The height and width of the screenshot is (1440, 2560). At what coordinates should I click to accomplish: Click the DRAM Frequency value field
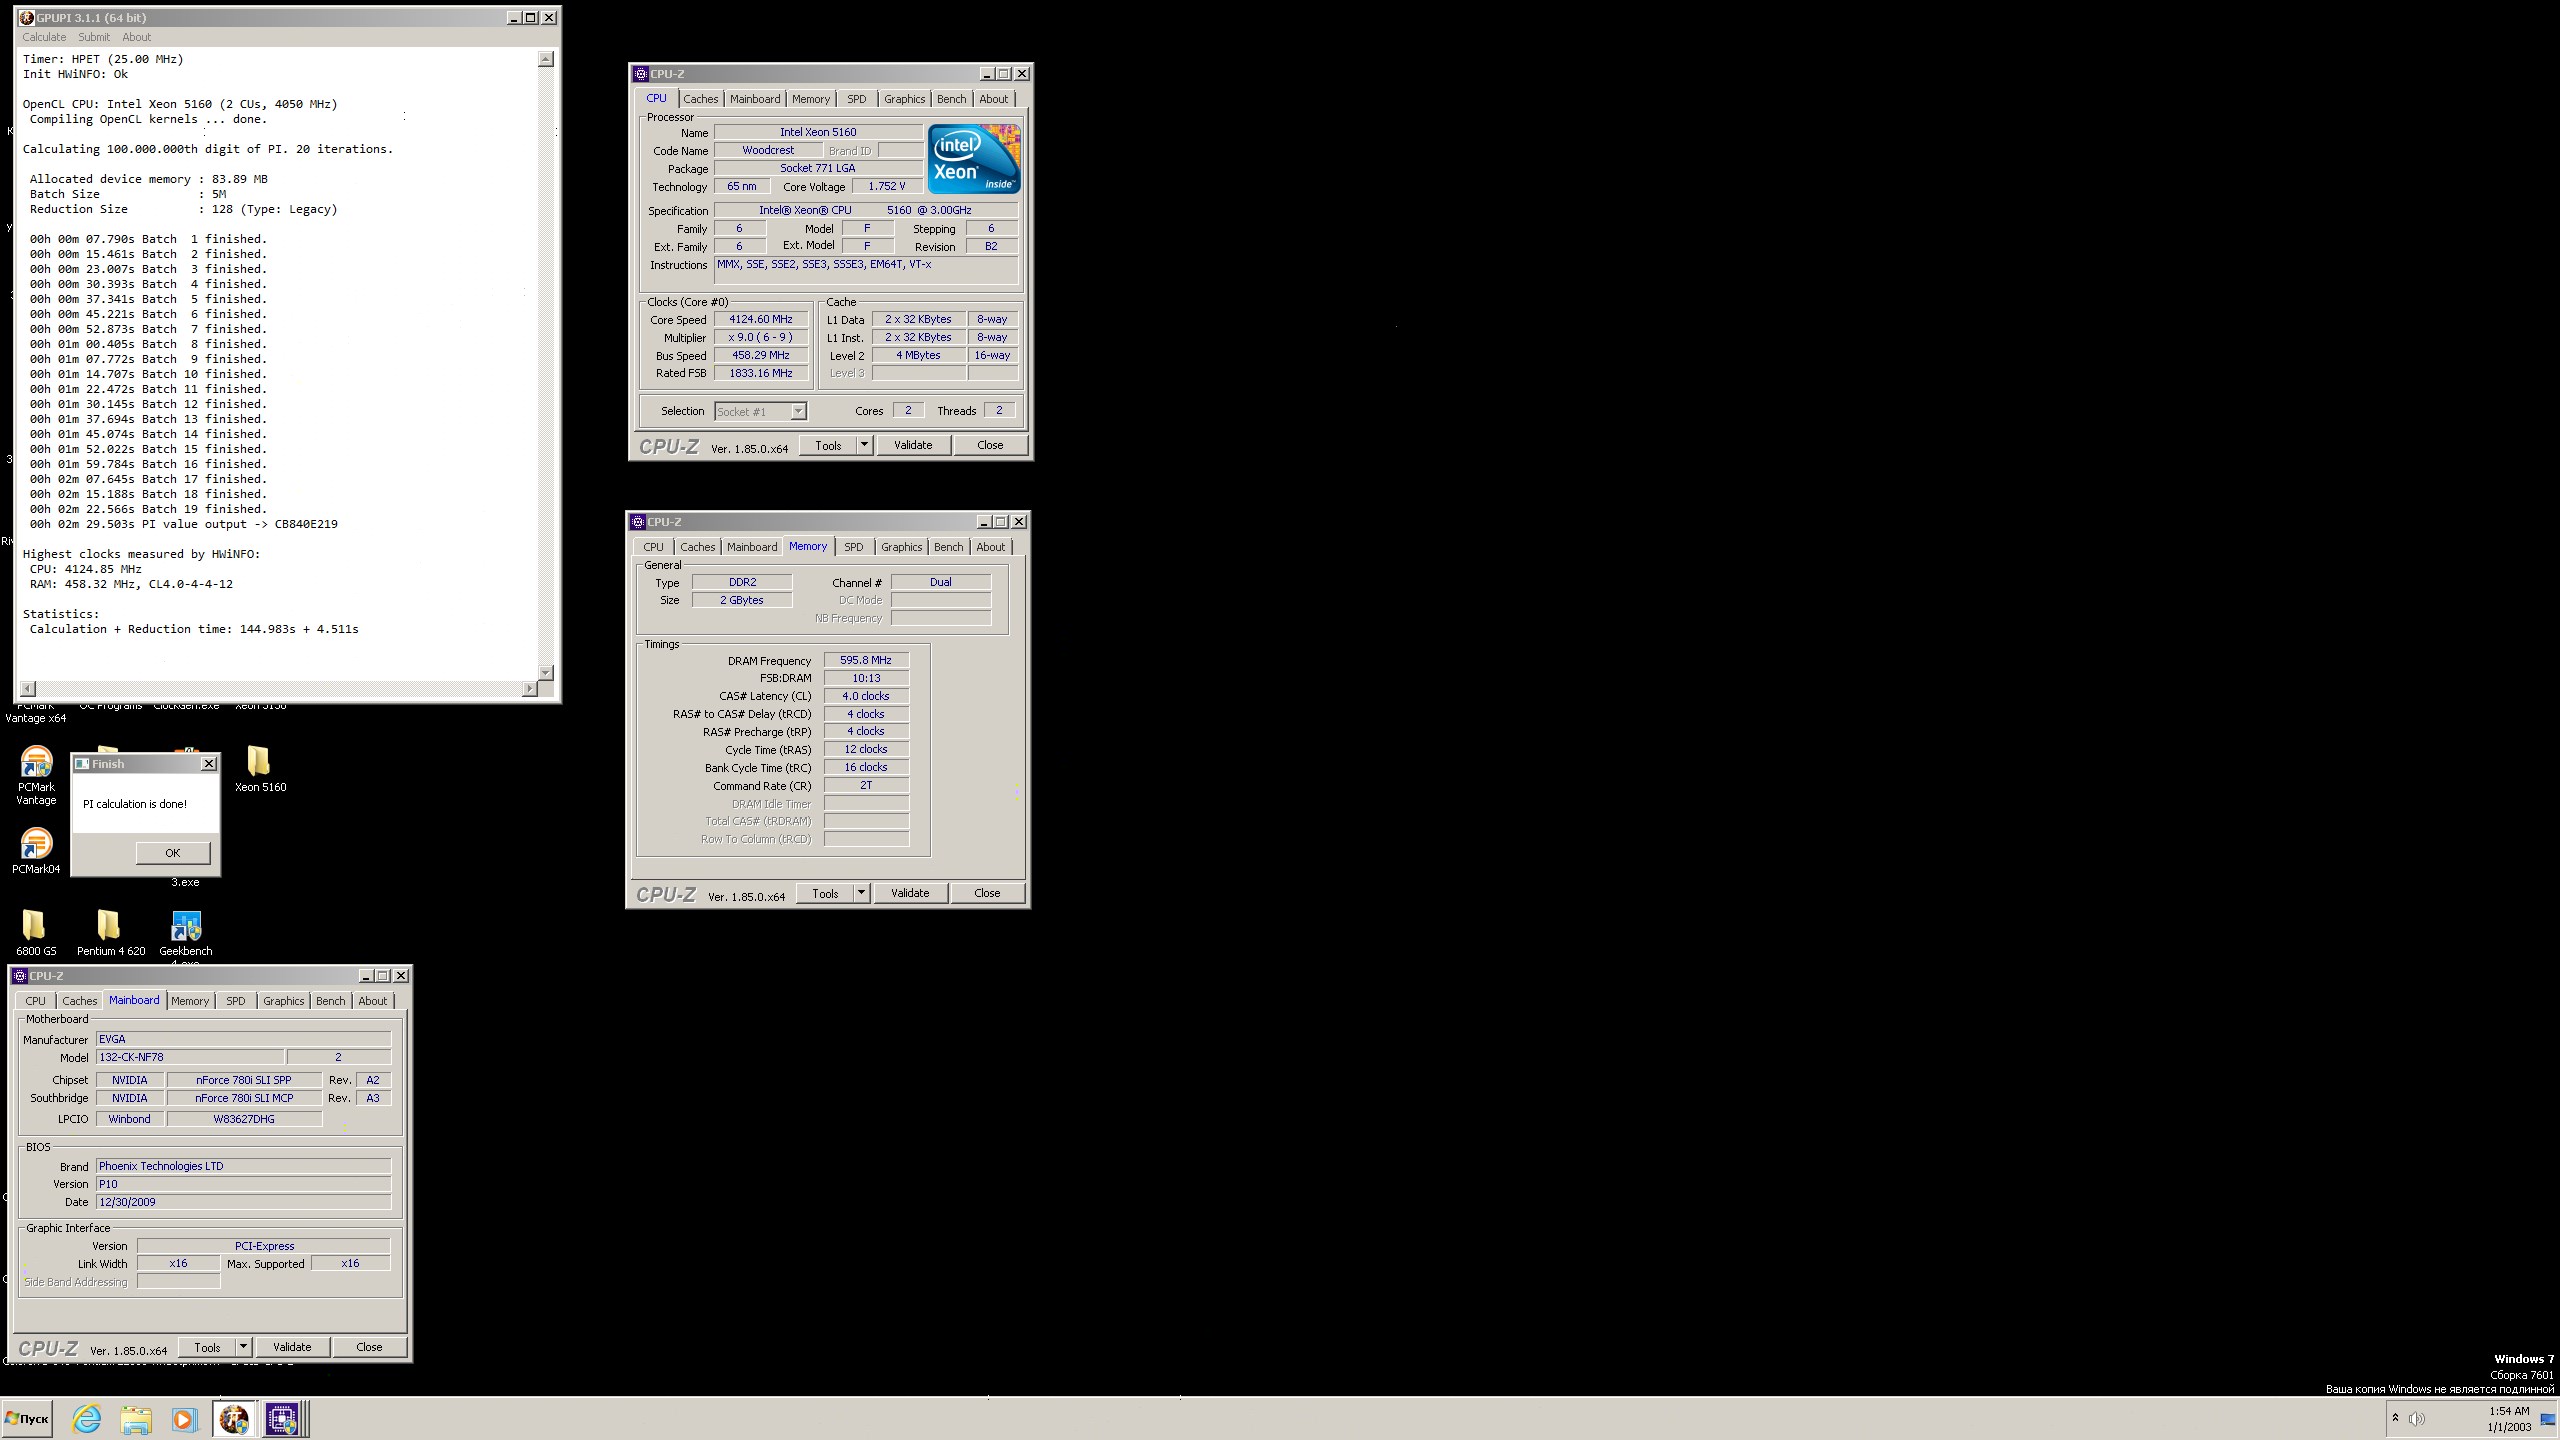[x=866, y=661]
